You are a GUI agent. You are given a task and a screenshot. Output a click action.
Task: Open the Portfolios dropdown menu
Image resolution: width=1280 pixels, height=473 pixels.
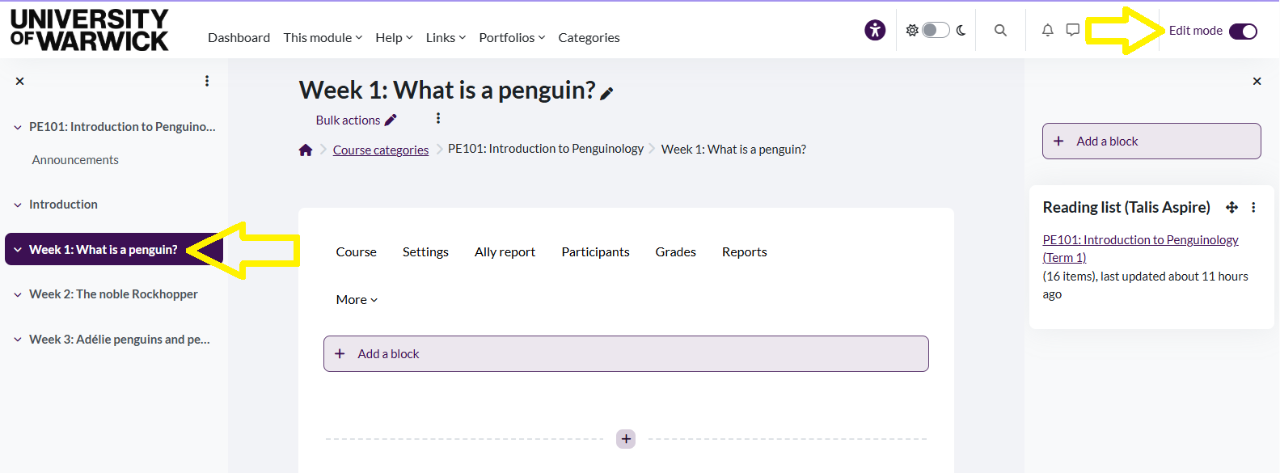pos(512,37)
